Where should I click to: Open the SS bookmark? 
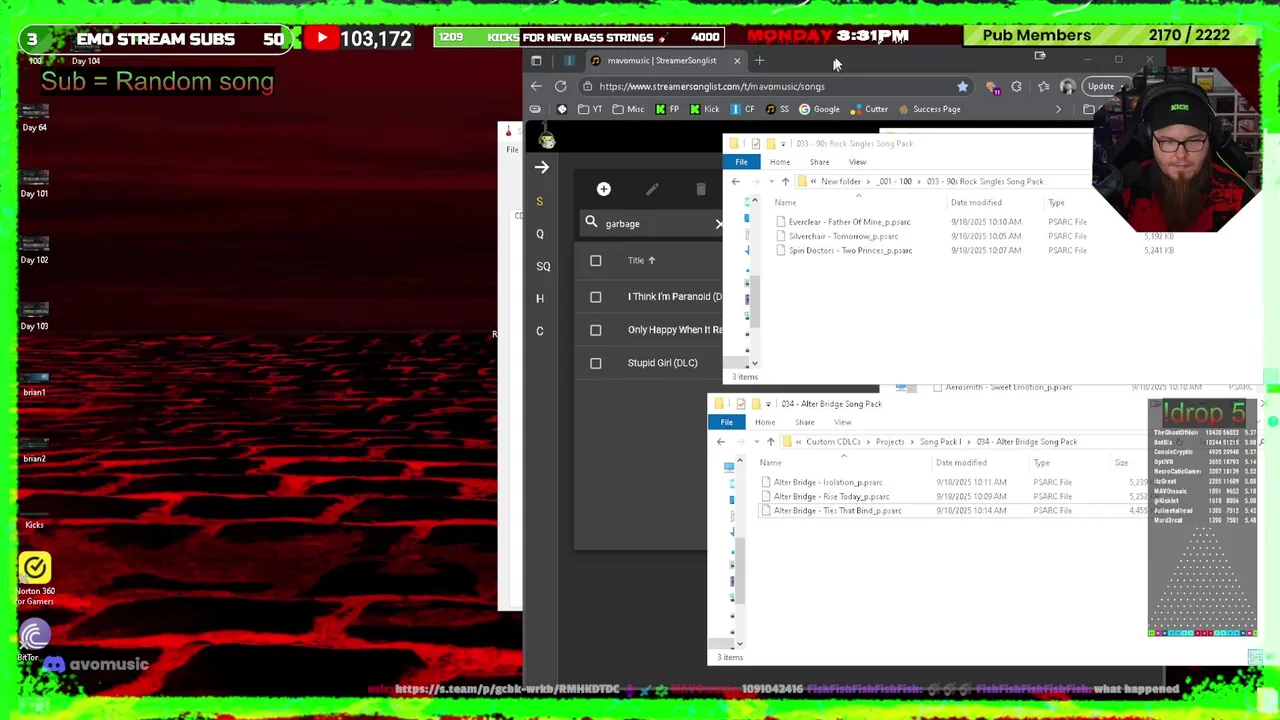click(x=777, y=109)
